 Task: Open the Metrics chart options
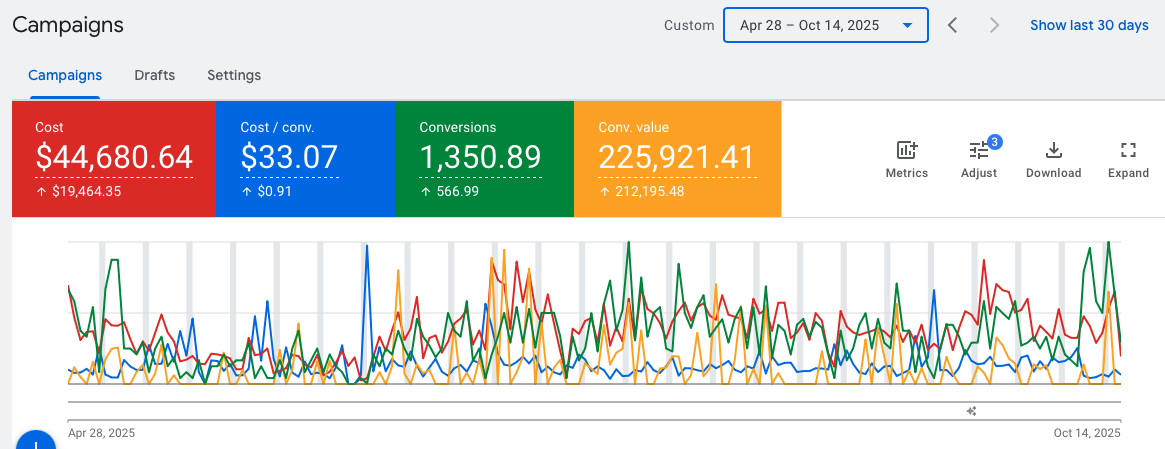[x=906, y=159]
